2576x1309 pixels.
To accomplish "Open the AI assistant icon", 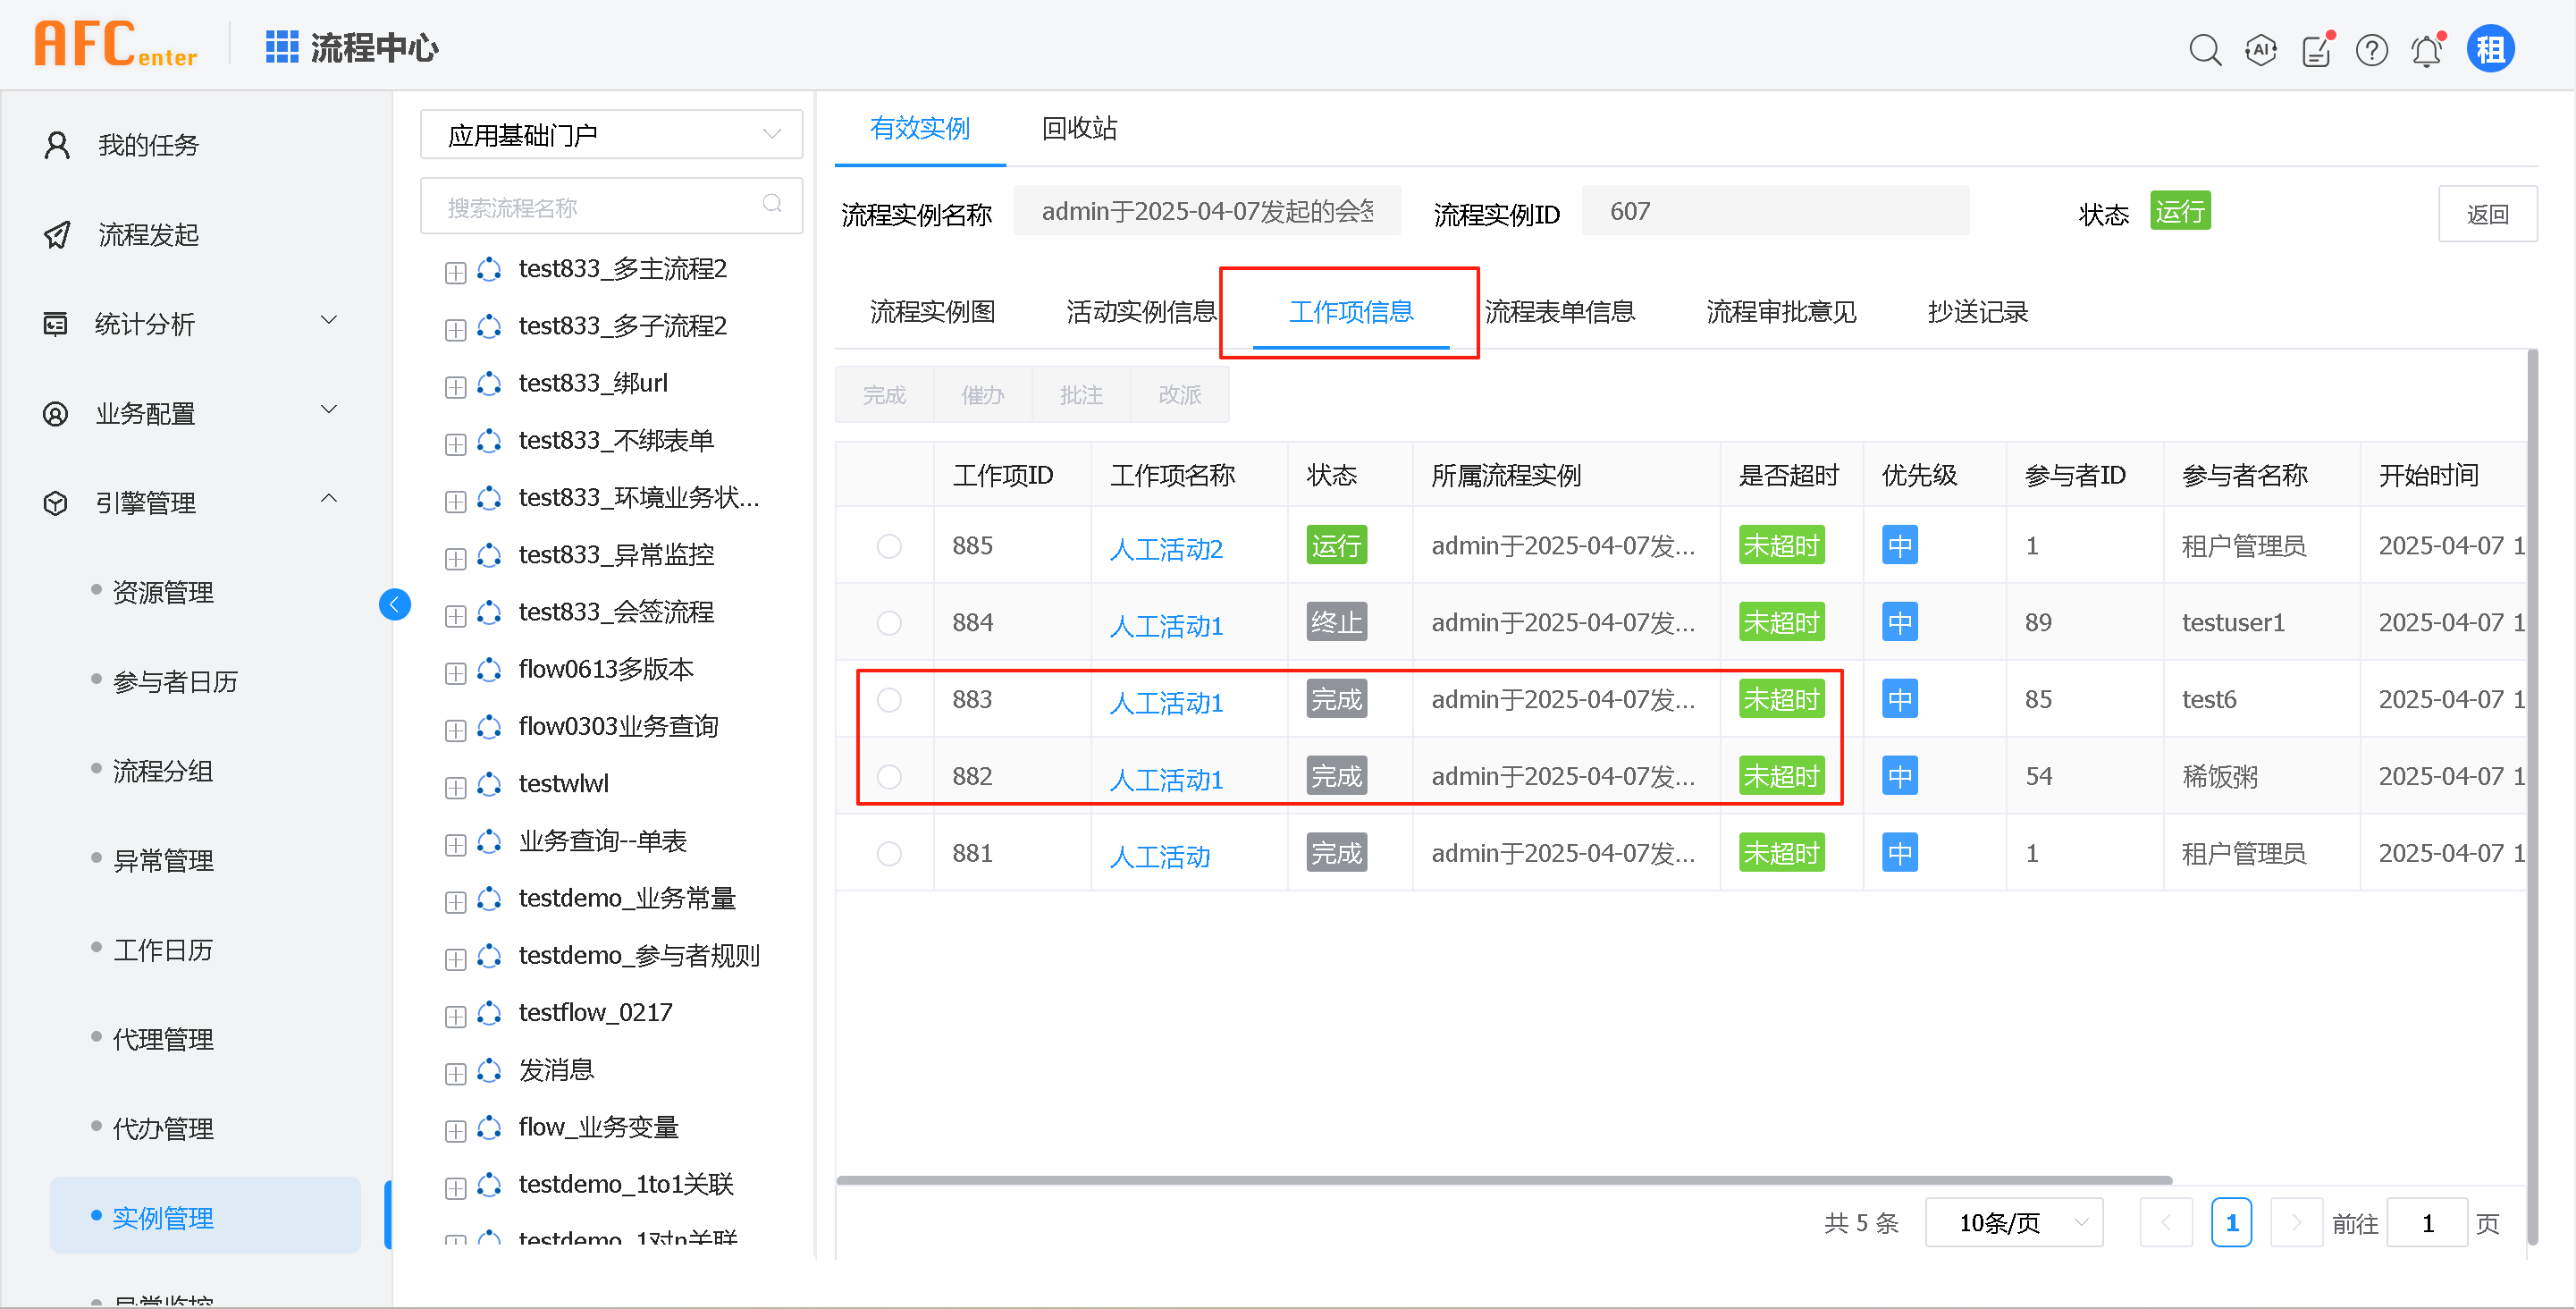I will tap(2260, 49).
